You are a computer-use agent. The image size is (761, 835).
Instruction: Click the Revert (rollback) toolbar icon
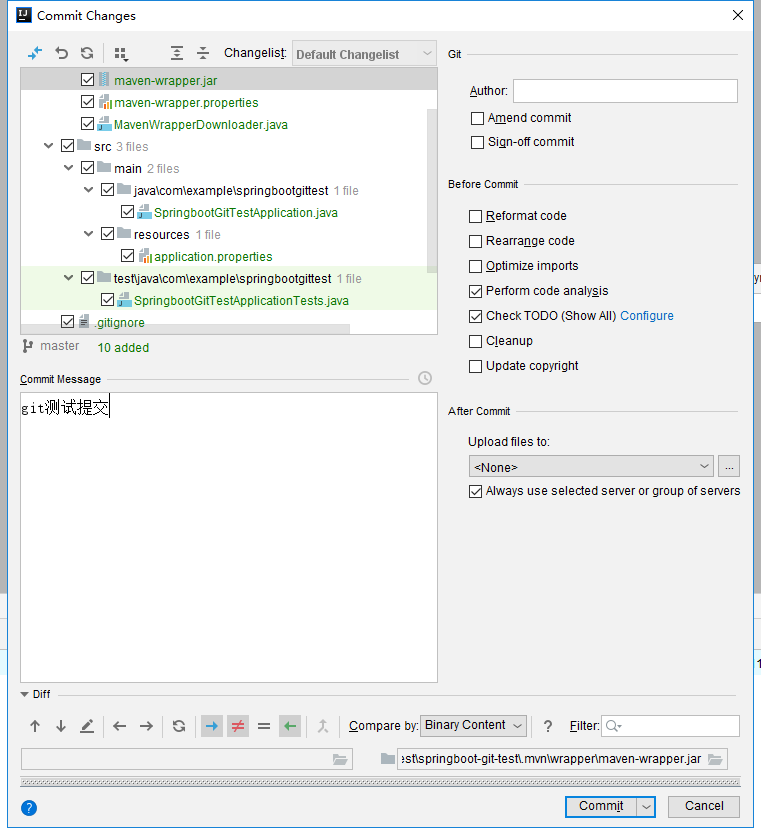(61, 53)
